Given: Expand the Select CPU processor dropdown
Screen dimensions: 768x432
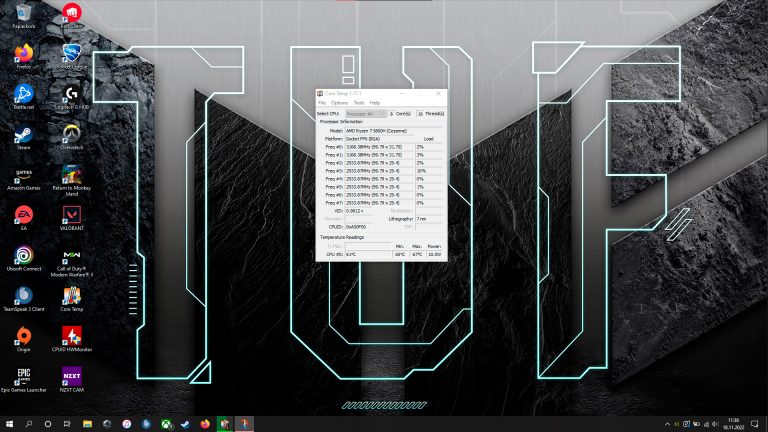Looking at the screenshot, I should tap(364, 114).
